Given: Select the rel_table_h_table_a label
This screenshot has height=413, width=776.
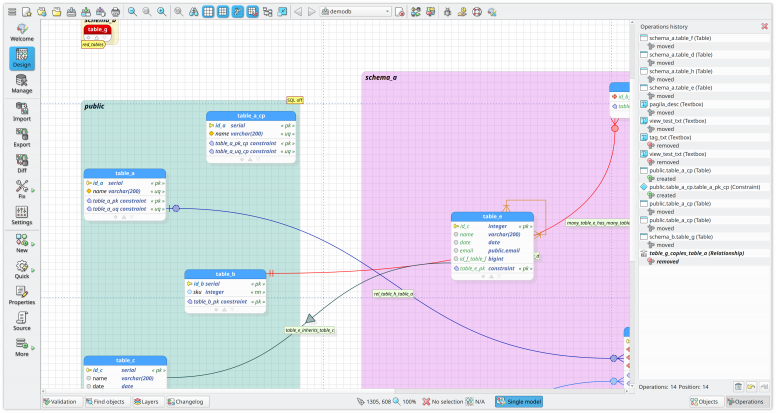Looking at the screenshot, I should click(x=393, y=294).
